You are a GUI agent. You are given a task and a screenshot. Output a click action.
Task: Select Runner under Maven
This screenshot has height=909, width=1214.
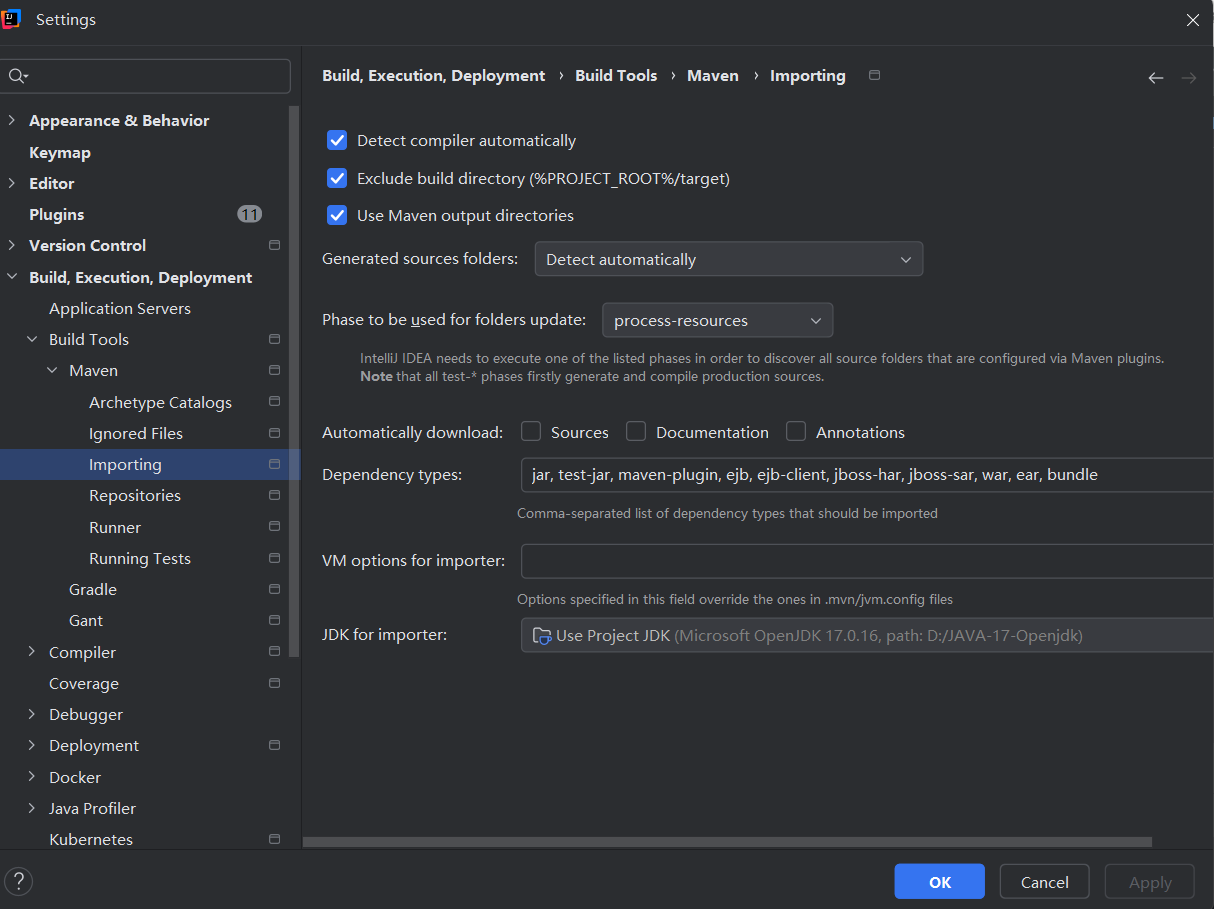(x=115, y=527)
